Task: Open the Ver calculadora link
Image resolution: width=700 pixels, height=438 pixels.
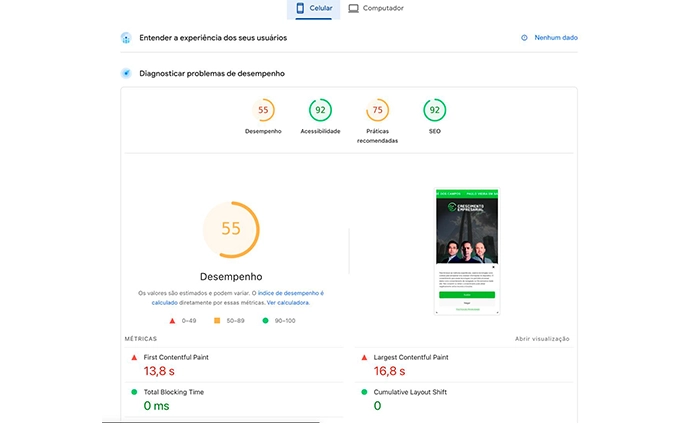Action: coord(287,302)
